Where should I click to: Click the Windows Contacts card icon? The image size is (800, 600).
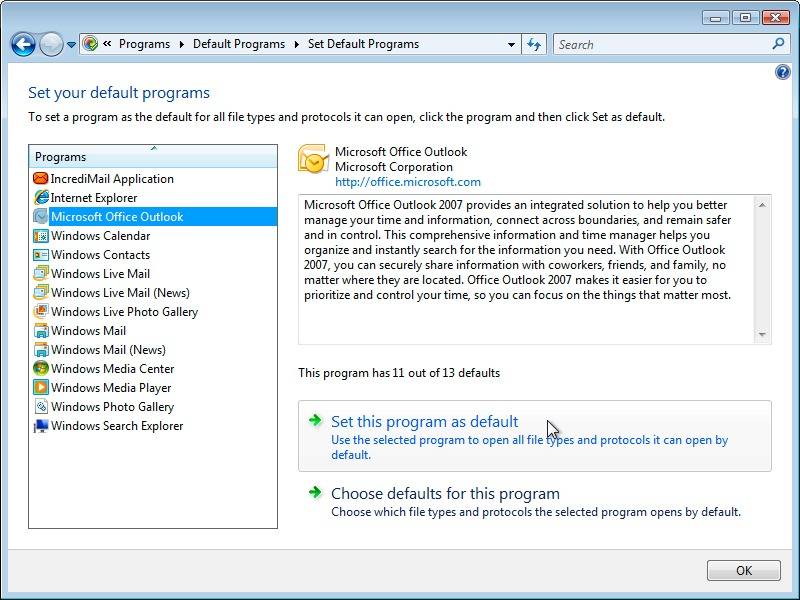41,255
